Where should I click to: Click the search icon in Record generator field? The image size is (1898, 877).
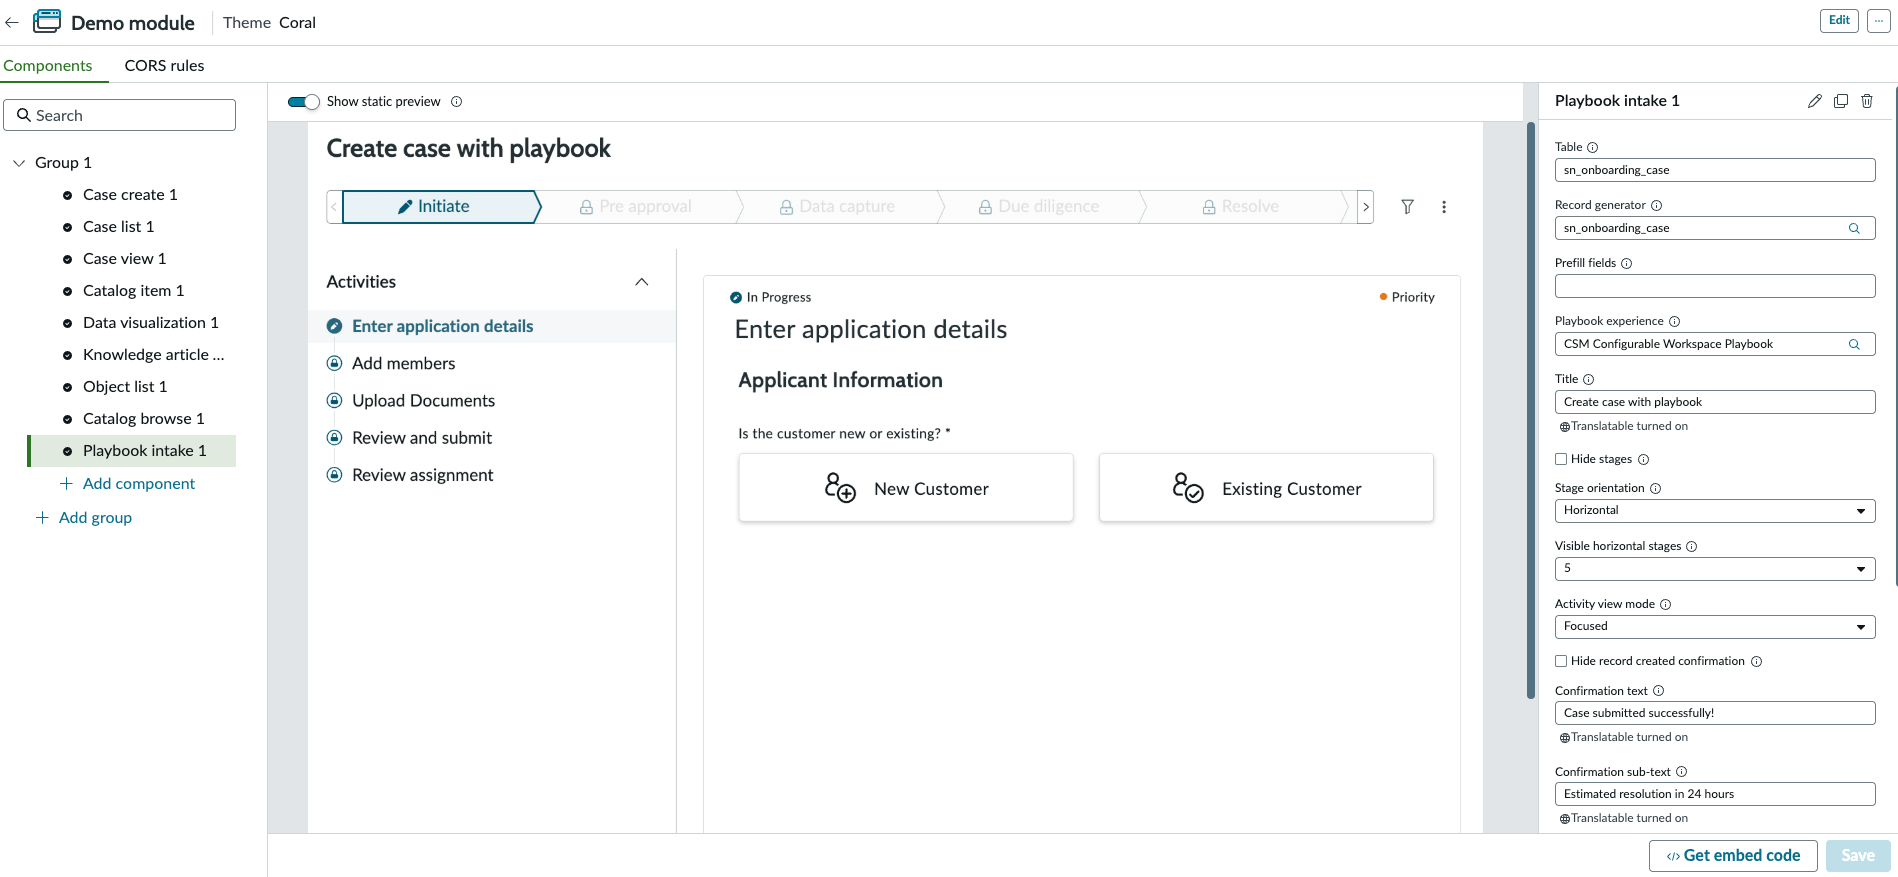point(1854,228)
